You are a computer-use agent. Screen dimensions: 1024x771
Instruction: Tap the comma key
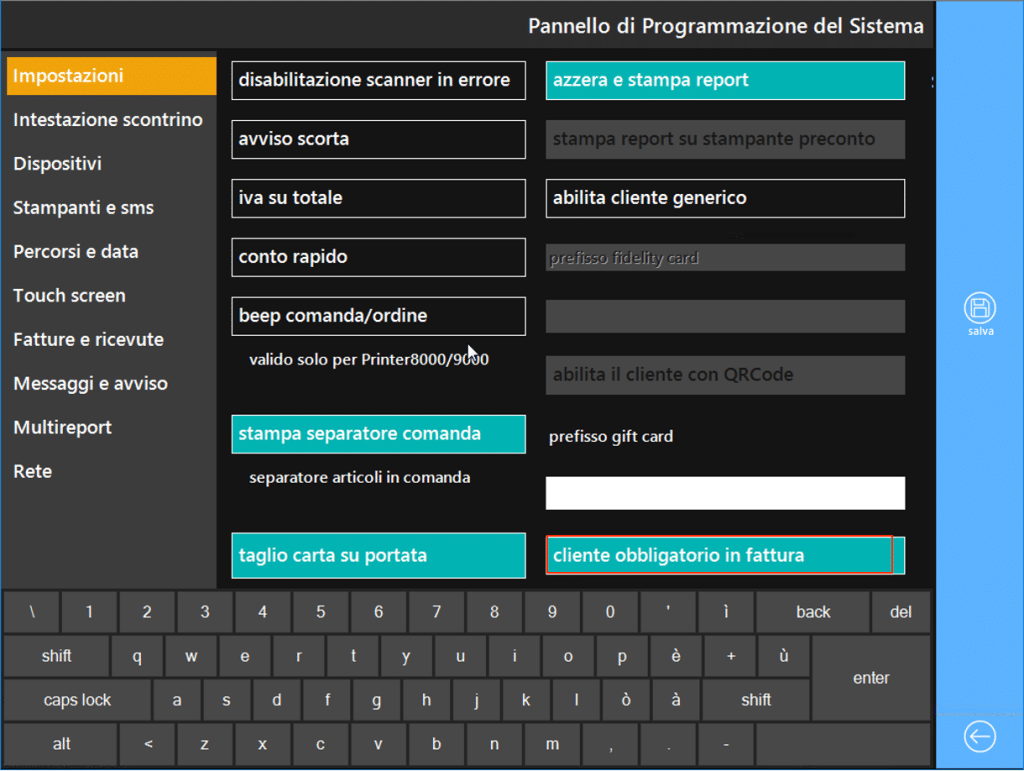(610, 744)
